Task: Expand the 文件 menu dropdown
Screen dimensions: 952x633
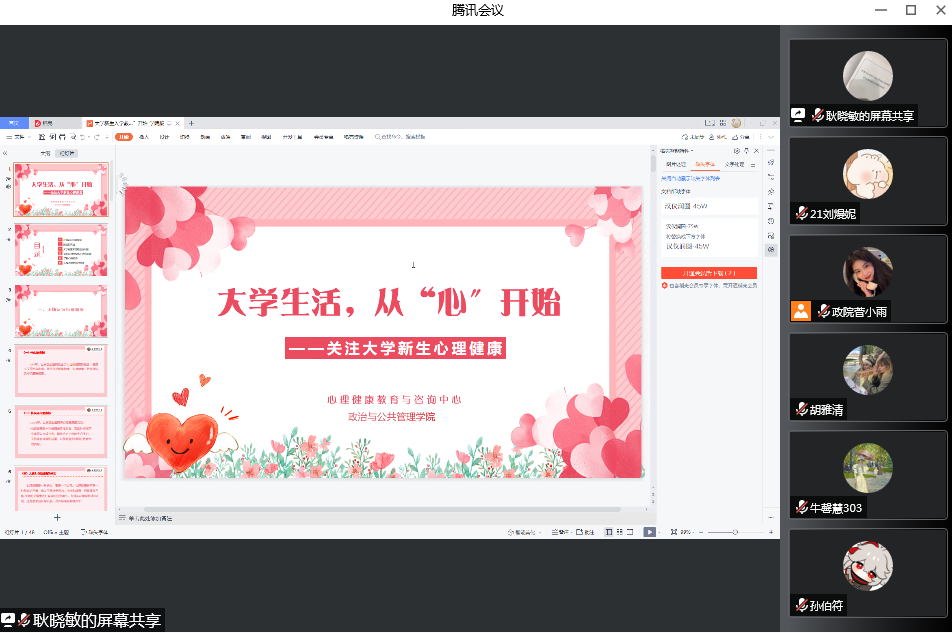Action: point(20,137)
